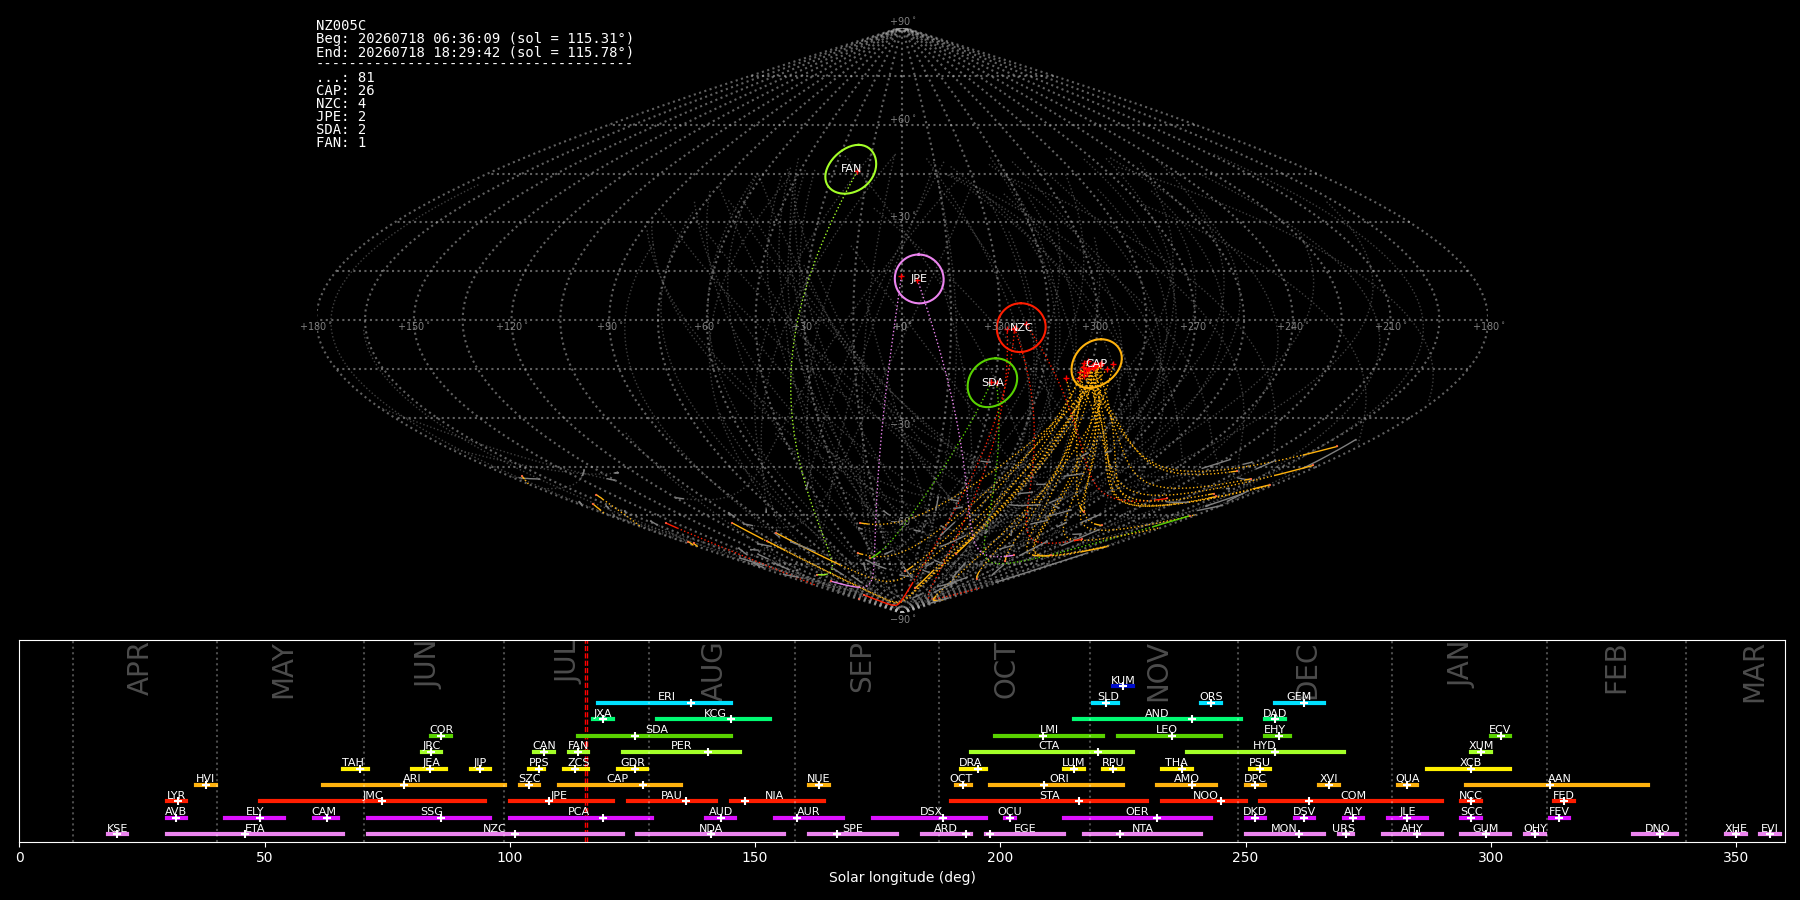Click the 'NZC: 4' count in legend
The height and width of the screenshot is (900, 1800).
pyautogui.click(x=341, y=104)
